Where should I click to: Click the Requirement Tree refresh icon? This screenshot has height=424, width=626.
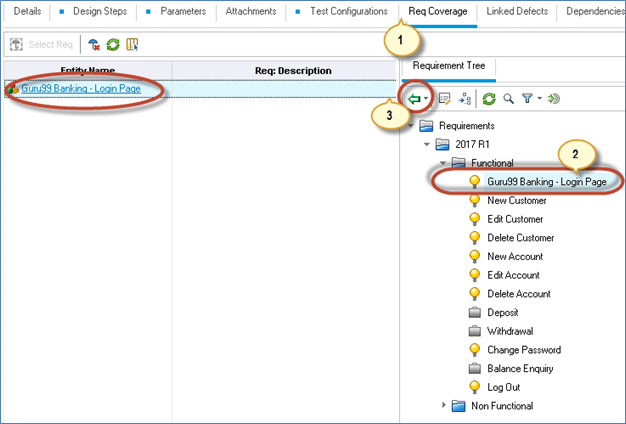489,99
